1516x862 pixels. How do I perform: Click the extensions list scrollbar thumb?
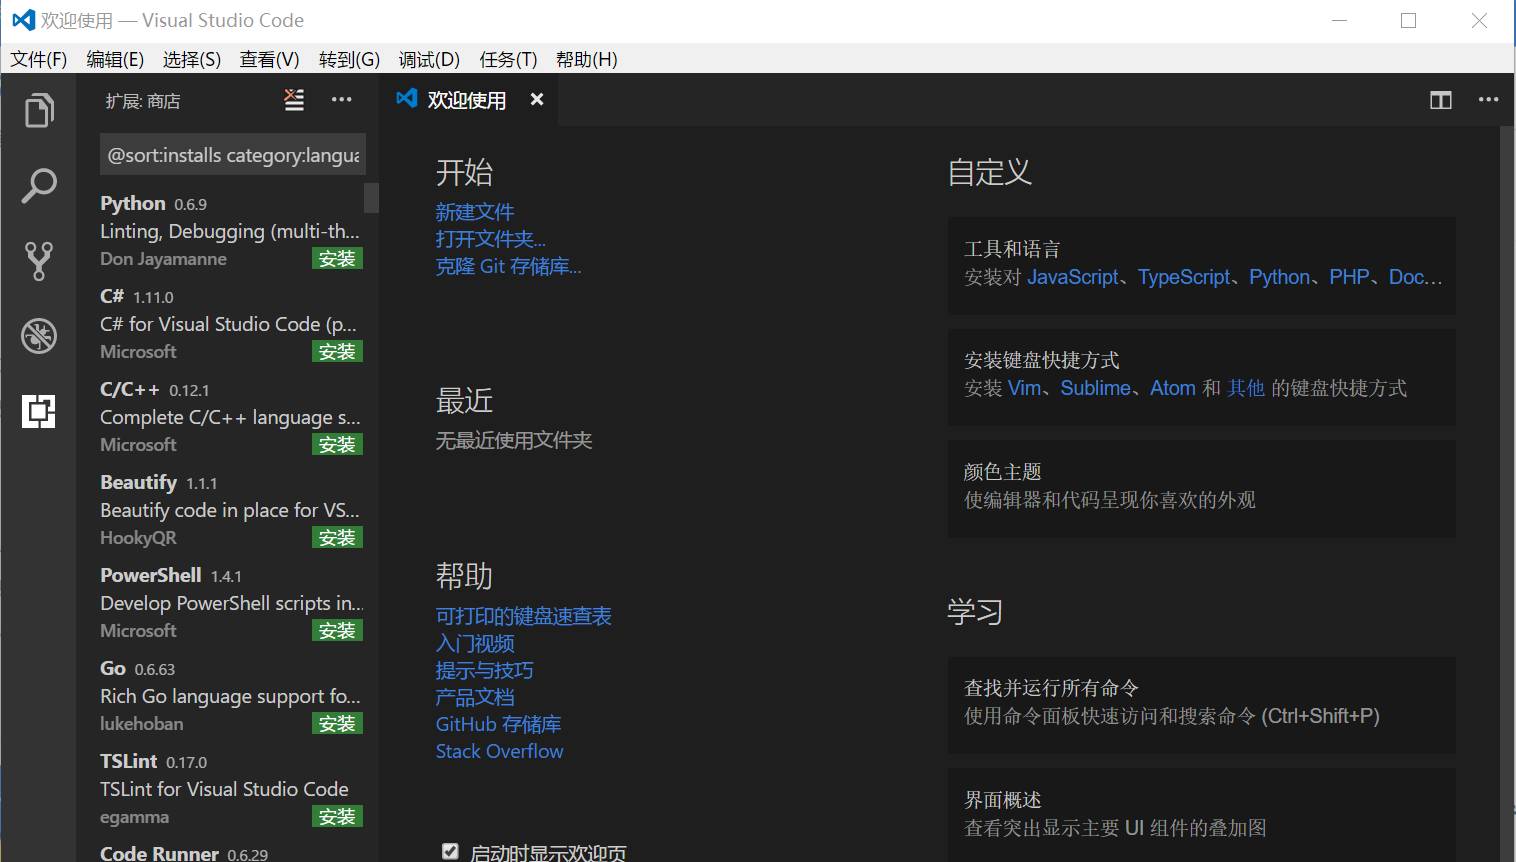click(371, 198)
